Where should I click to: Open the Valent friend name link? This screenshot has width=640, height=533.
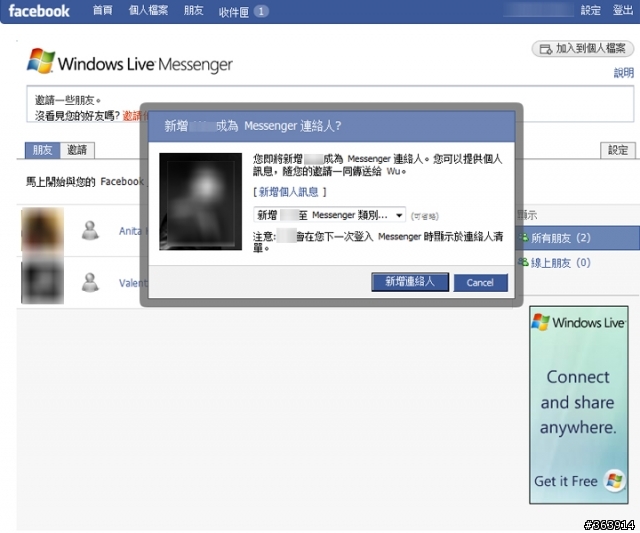133,283
